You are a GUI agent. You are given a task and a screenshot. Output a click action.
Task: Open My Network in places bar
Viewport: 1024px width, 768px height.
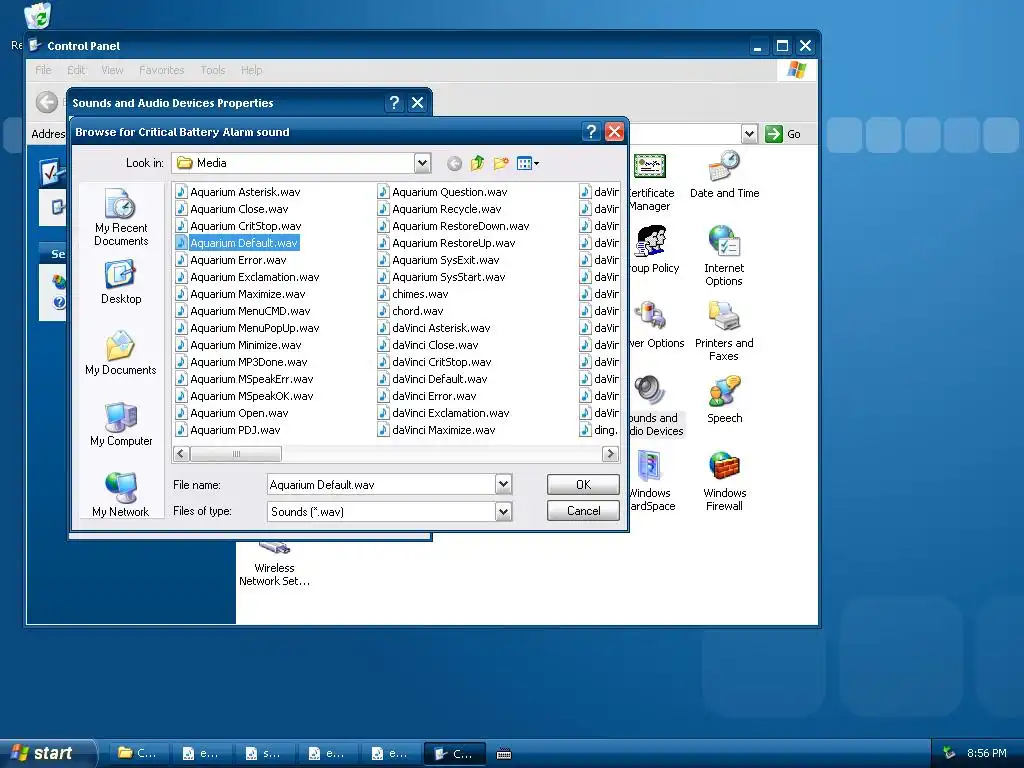point(121,494)
